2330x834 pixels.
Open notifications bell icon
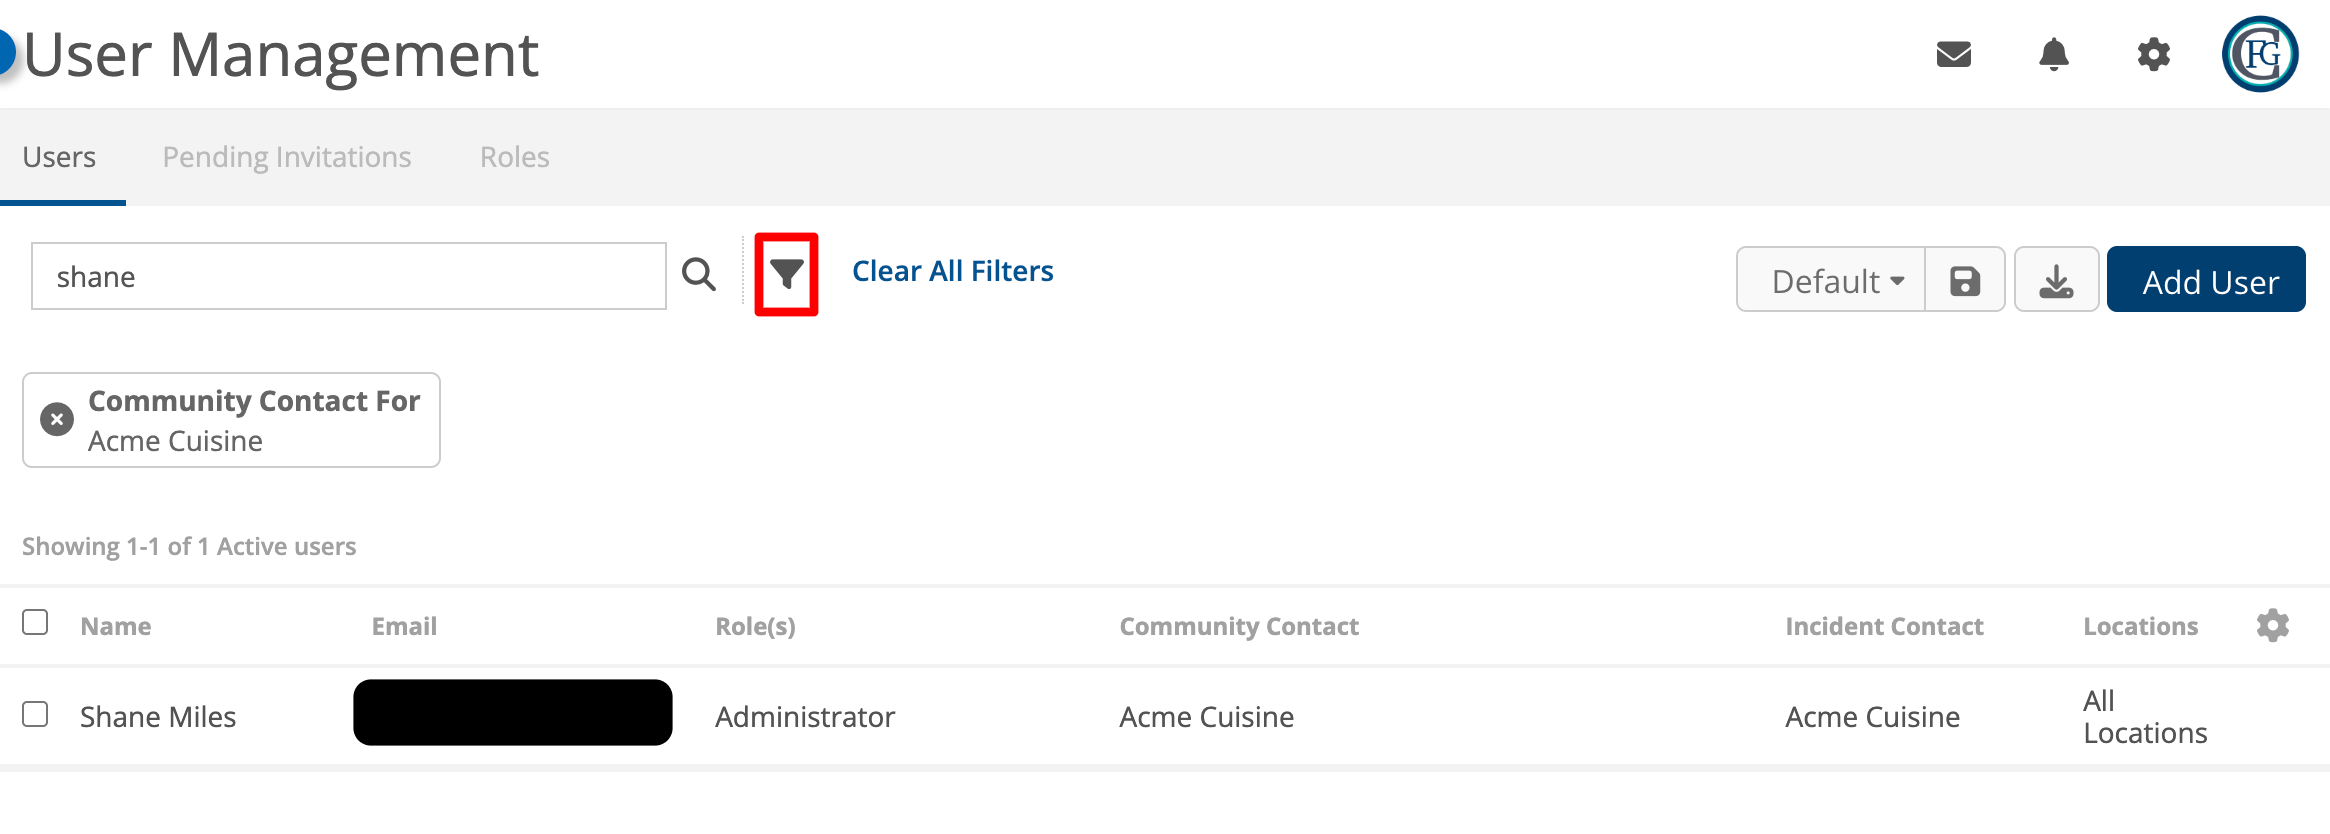click(2053, 54)
